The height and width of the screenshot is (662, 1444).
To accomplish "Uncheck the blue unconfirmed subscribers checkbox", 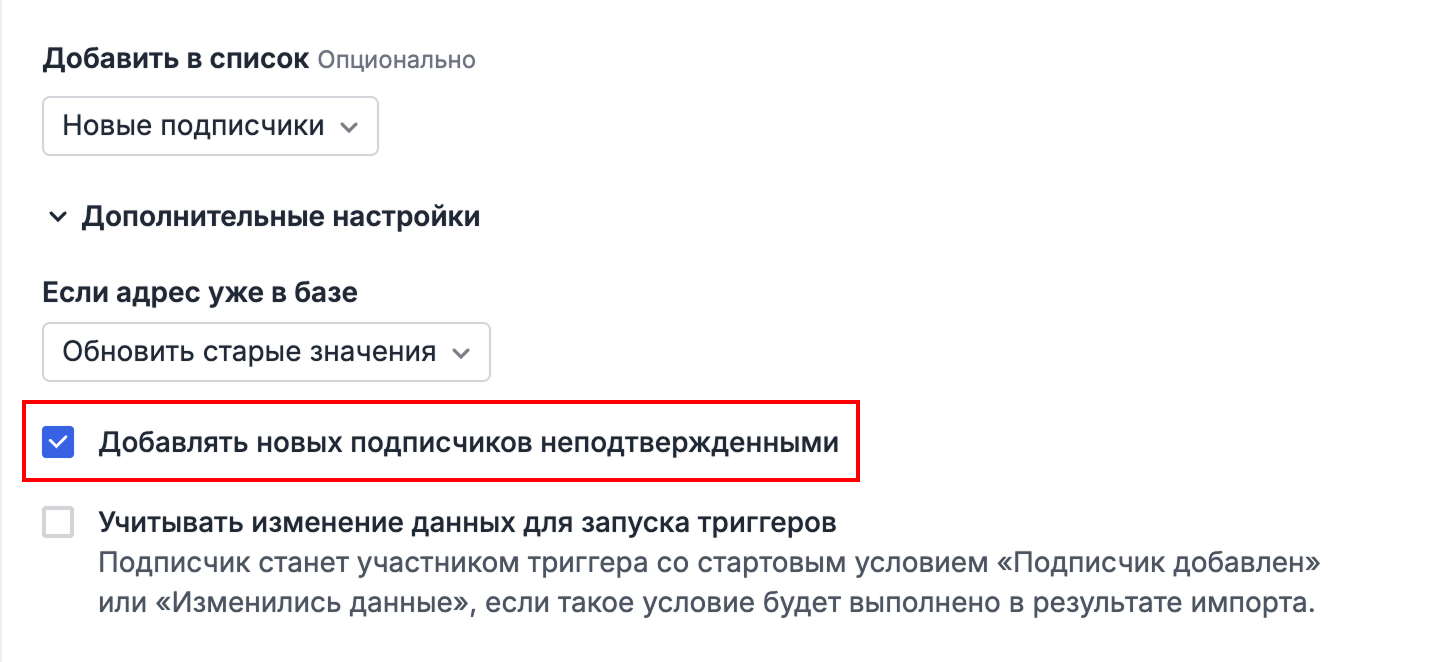I will [59, 442].
